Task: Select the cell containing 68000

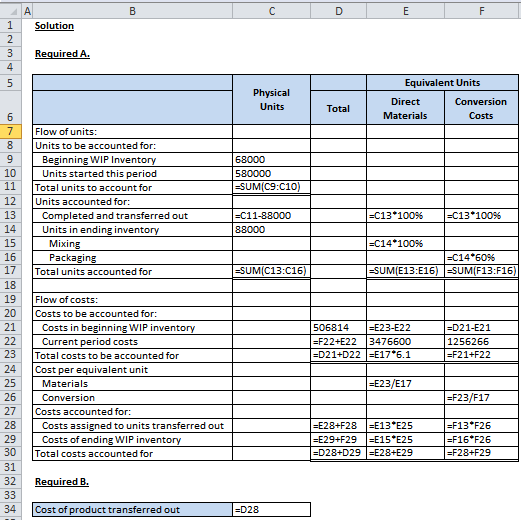Action: (271, 160)
